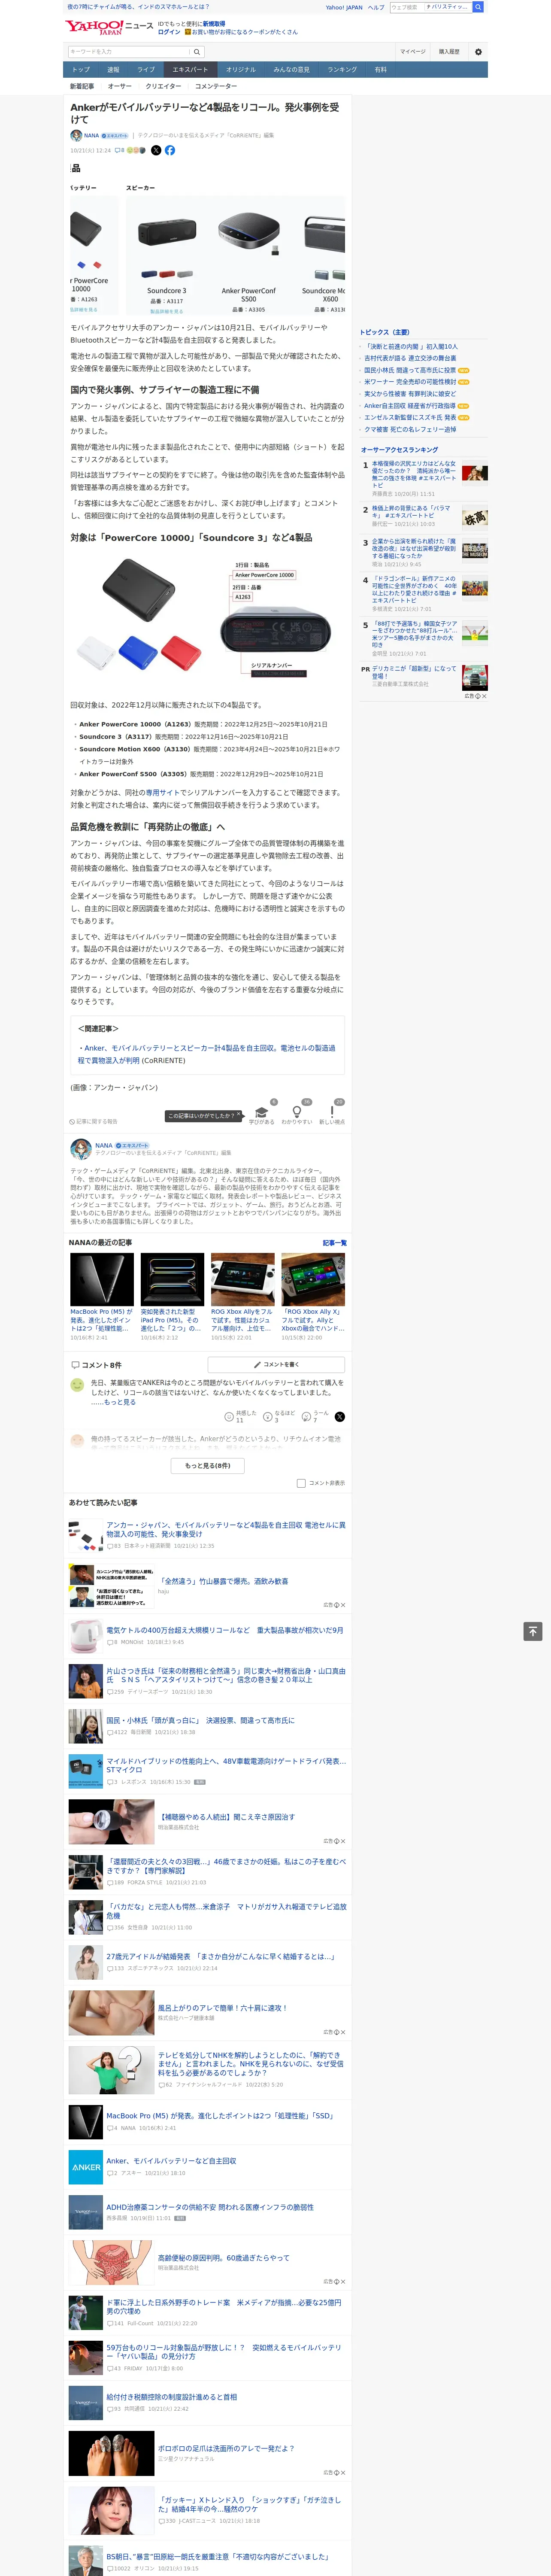Open the ライブ tab
This screenshot has width=551, height=2576.
tap(146, 70)
